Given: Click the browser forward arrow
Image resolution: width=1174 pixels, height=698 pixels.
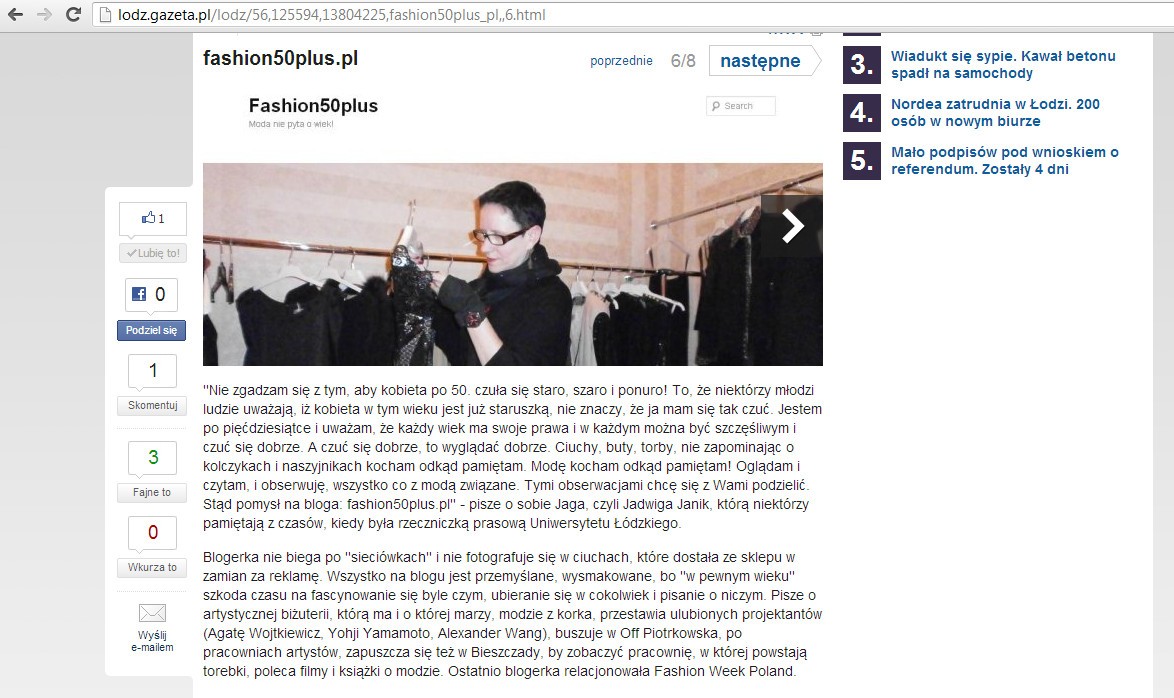Looking at the screenshot, I should point(44,14).
